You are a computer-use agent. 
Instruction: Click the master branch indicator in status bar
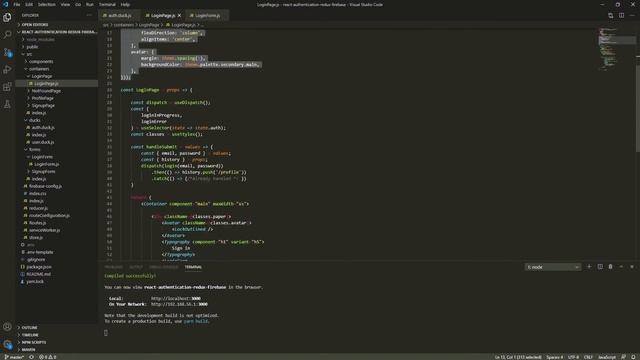coord(14,357)
